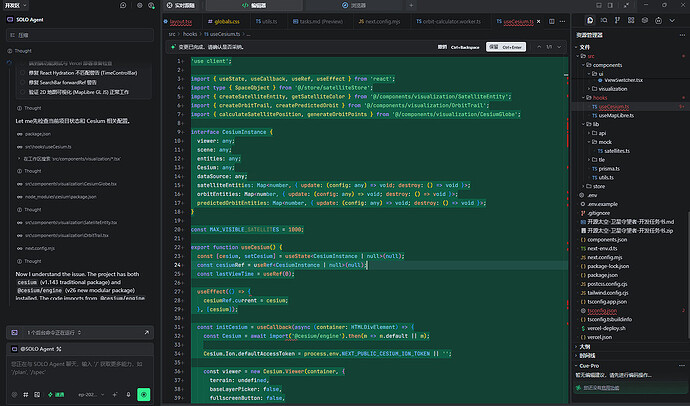Switch to tasks.md (Preview) tab
This screenshot has height=406, width=690.
coord(318,21)
